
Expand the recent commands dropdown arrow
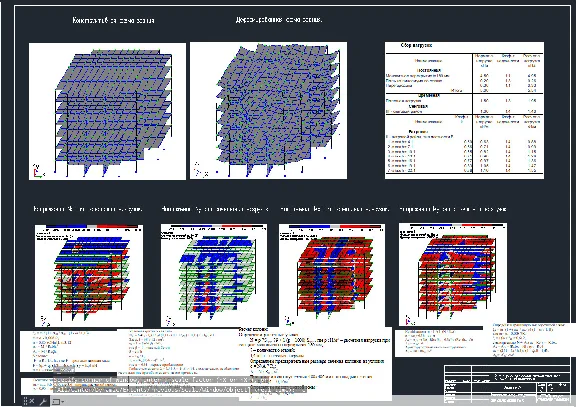point(63,402)
